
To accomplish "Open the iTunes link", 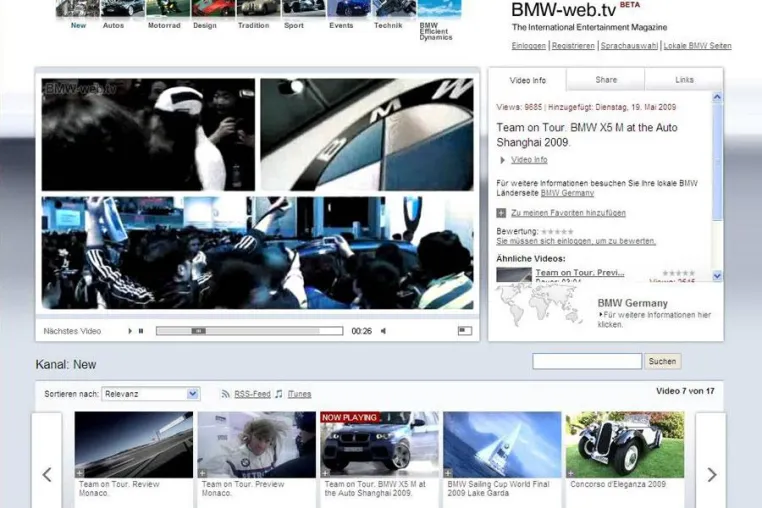I will (x=299, y=394).
